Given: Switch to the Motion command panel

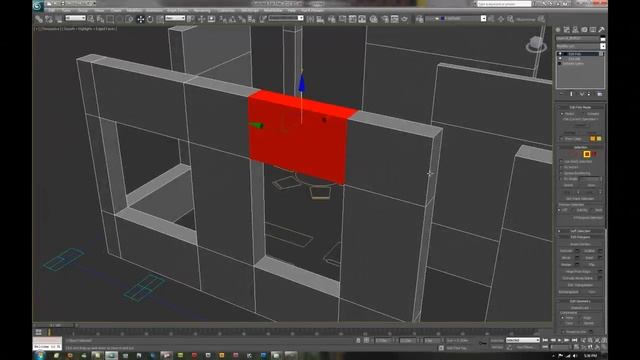Looking at the screenshot, I should coord(584,29).
